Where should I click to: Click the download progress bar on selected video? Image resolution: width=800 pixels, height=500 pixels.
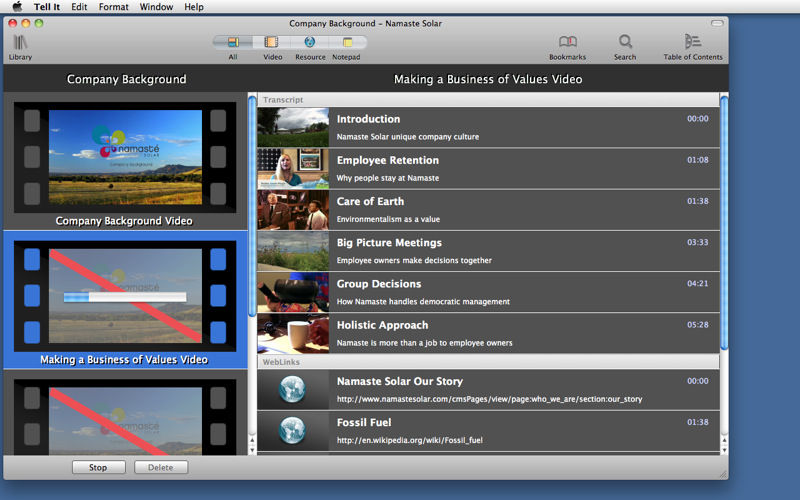tap(125, 297)
